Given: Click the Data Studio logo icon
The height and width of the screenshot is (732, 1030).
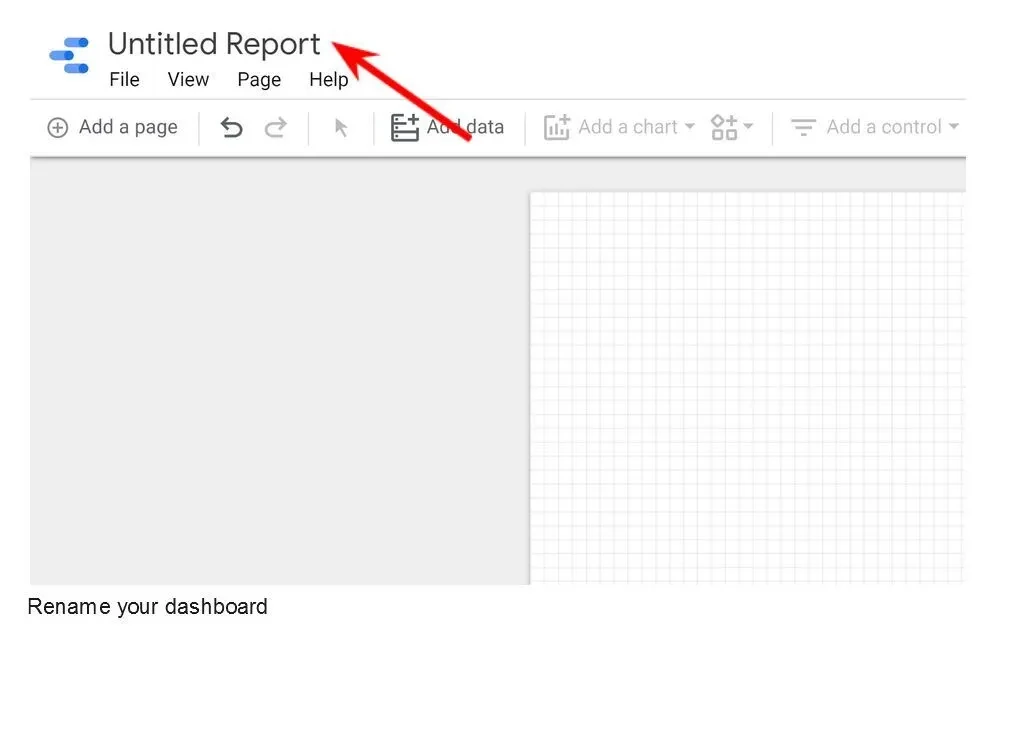Looking at the screenshot, I should pyautogui.click(x=70, y=55).
